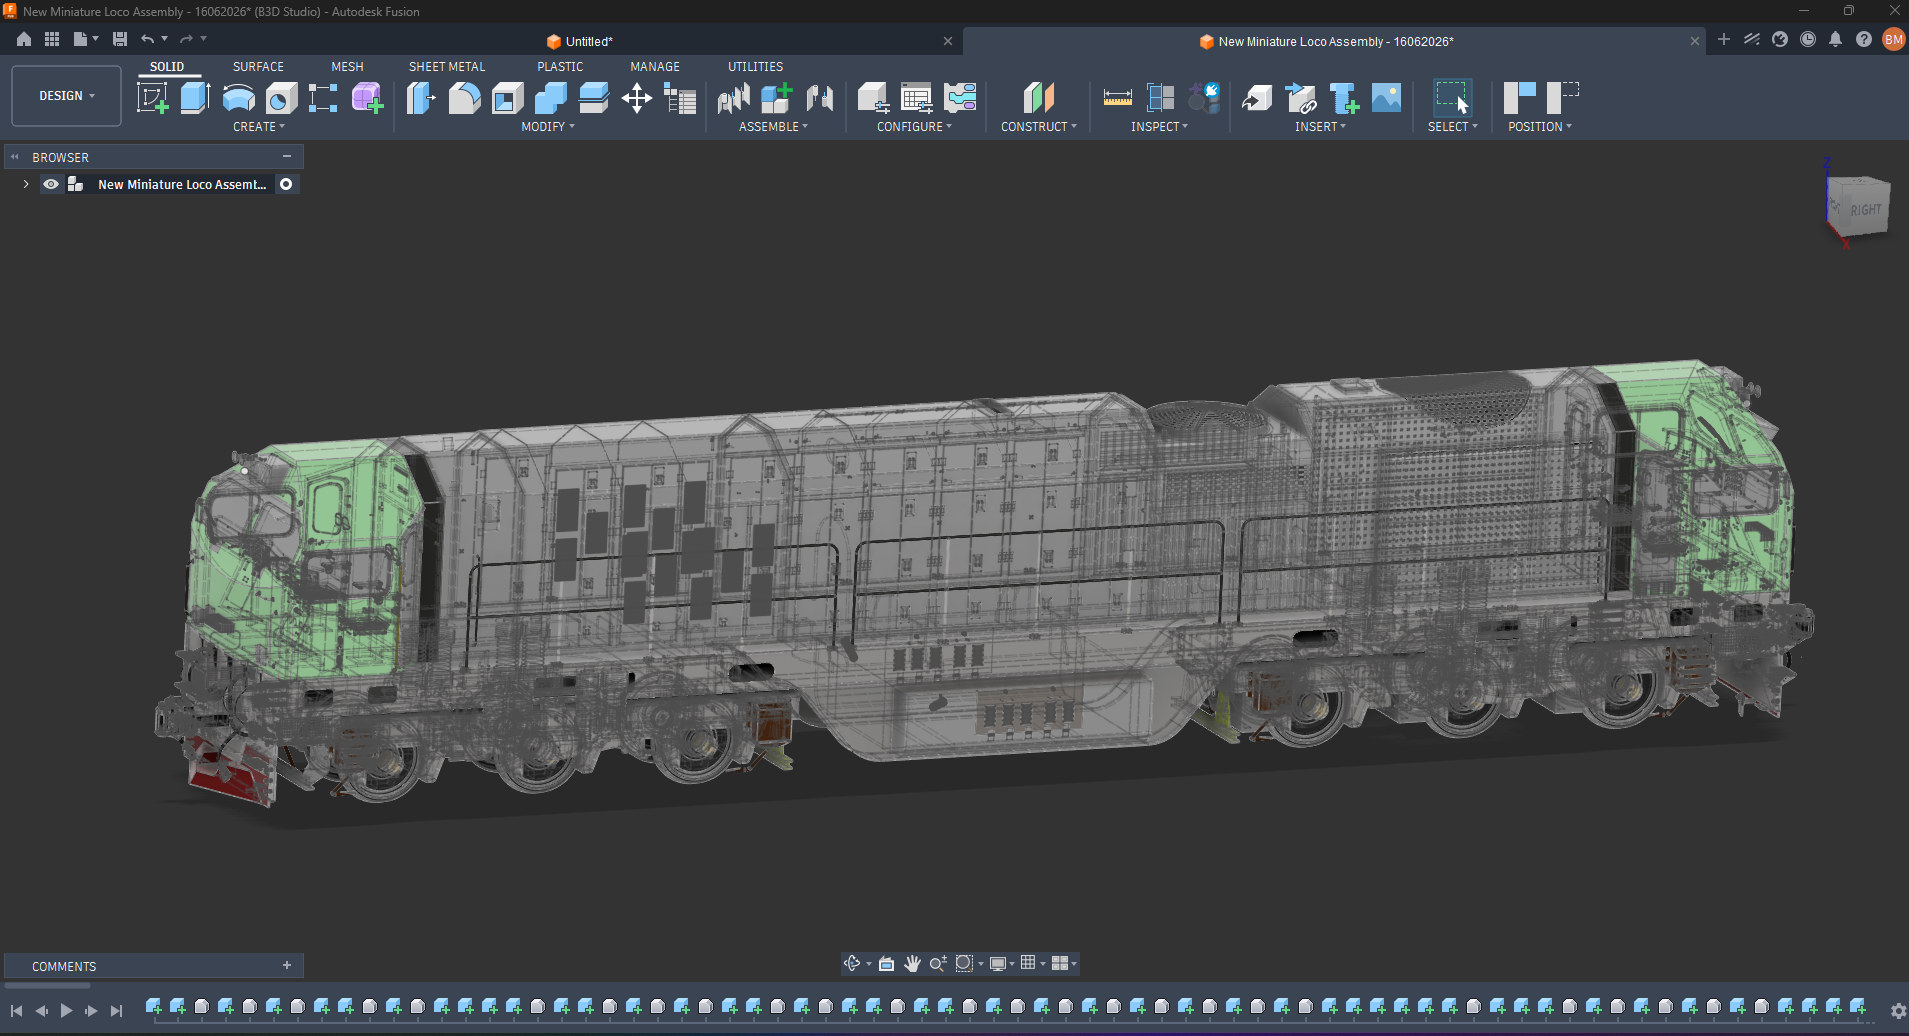Screen dimensions: 1909x1036
Task: Click the Insert Canvas image icon
Action: pyautogui.click(x=1386, y=98)
